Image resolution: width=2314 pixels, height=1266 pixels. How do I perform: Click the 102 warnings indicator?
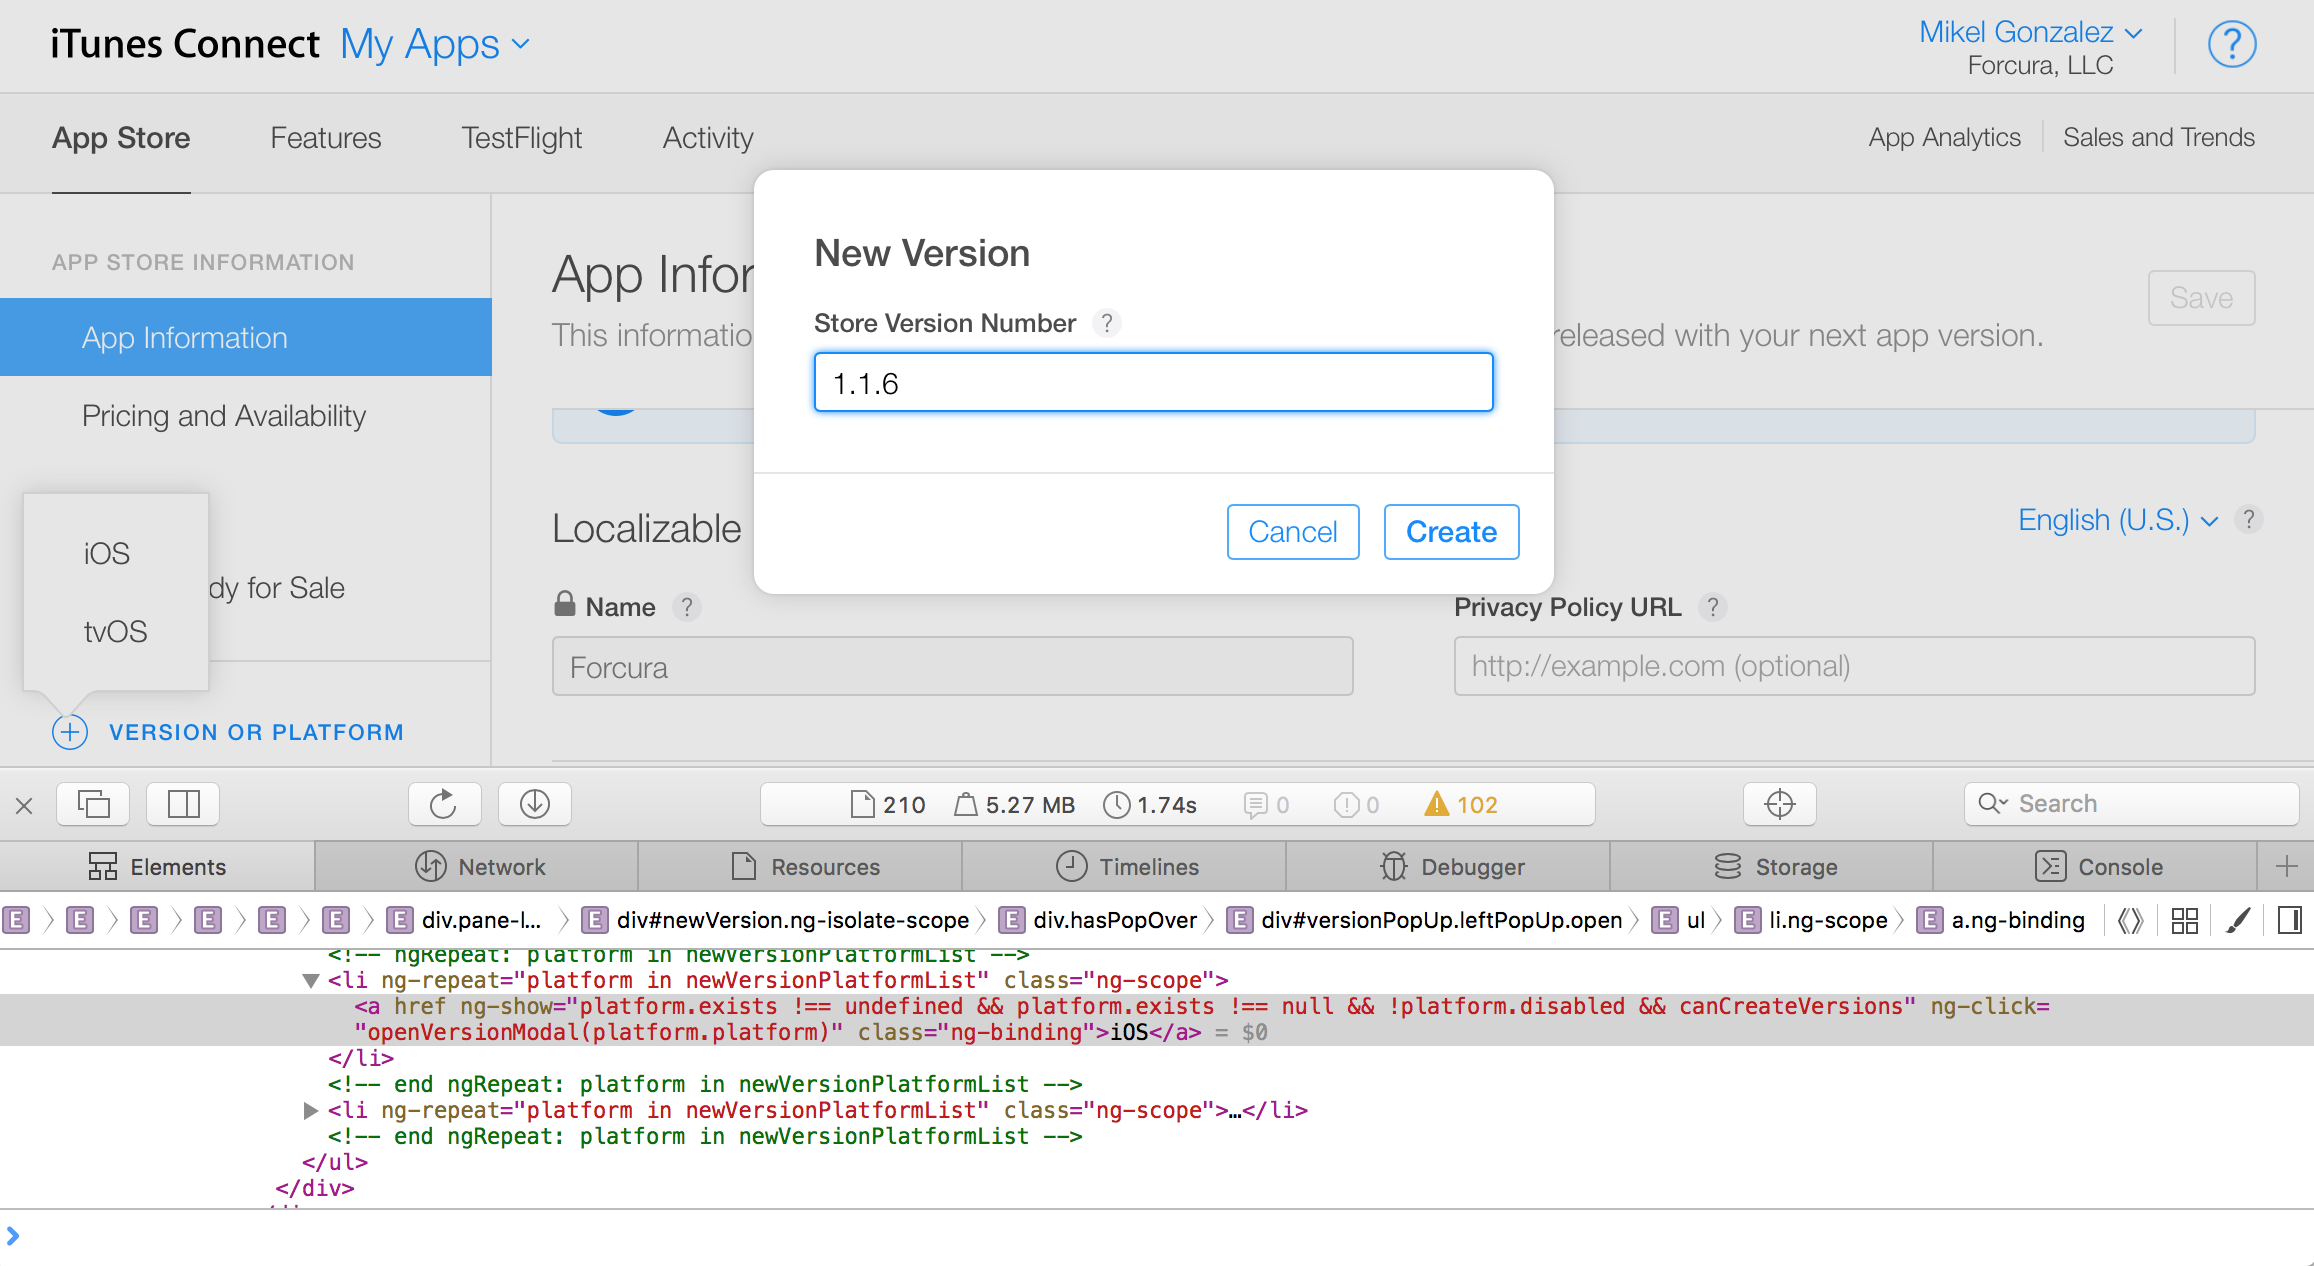coord(1461,805)
